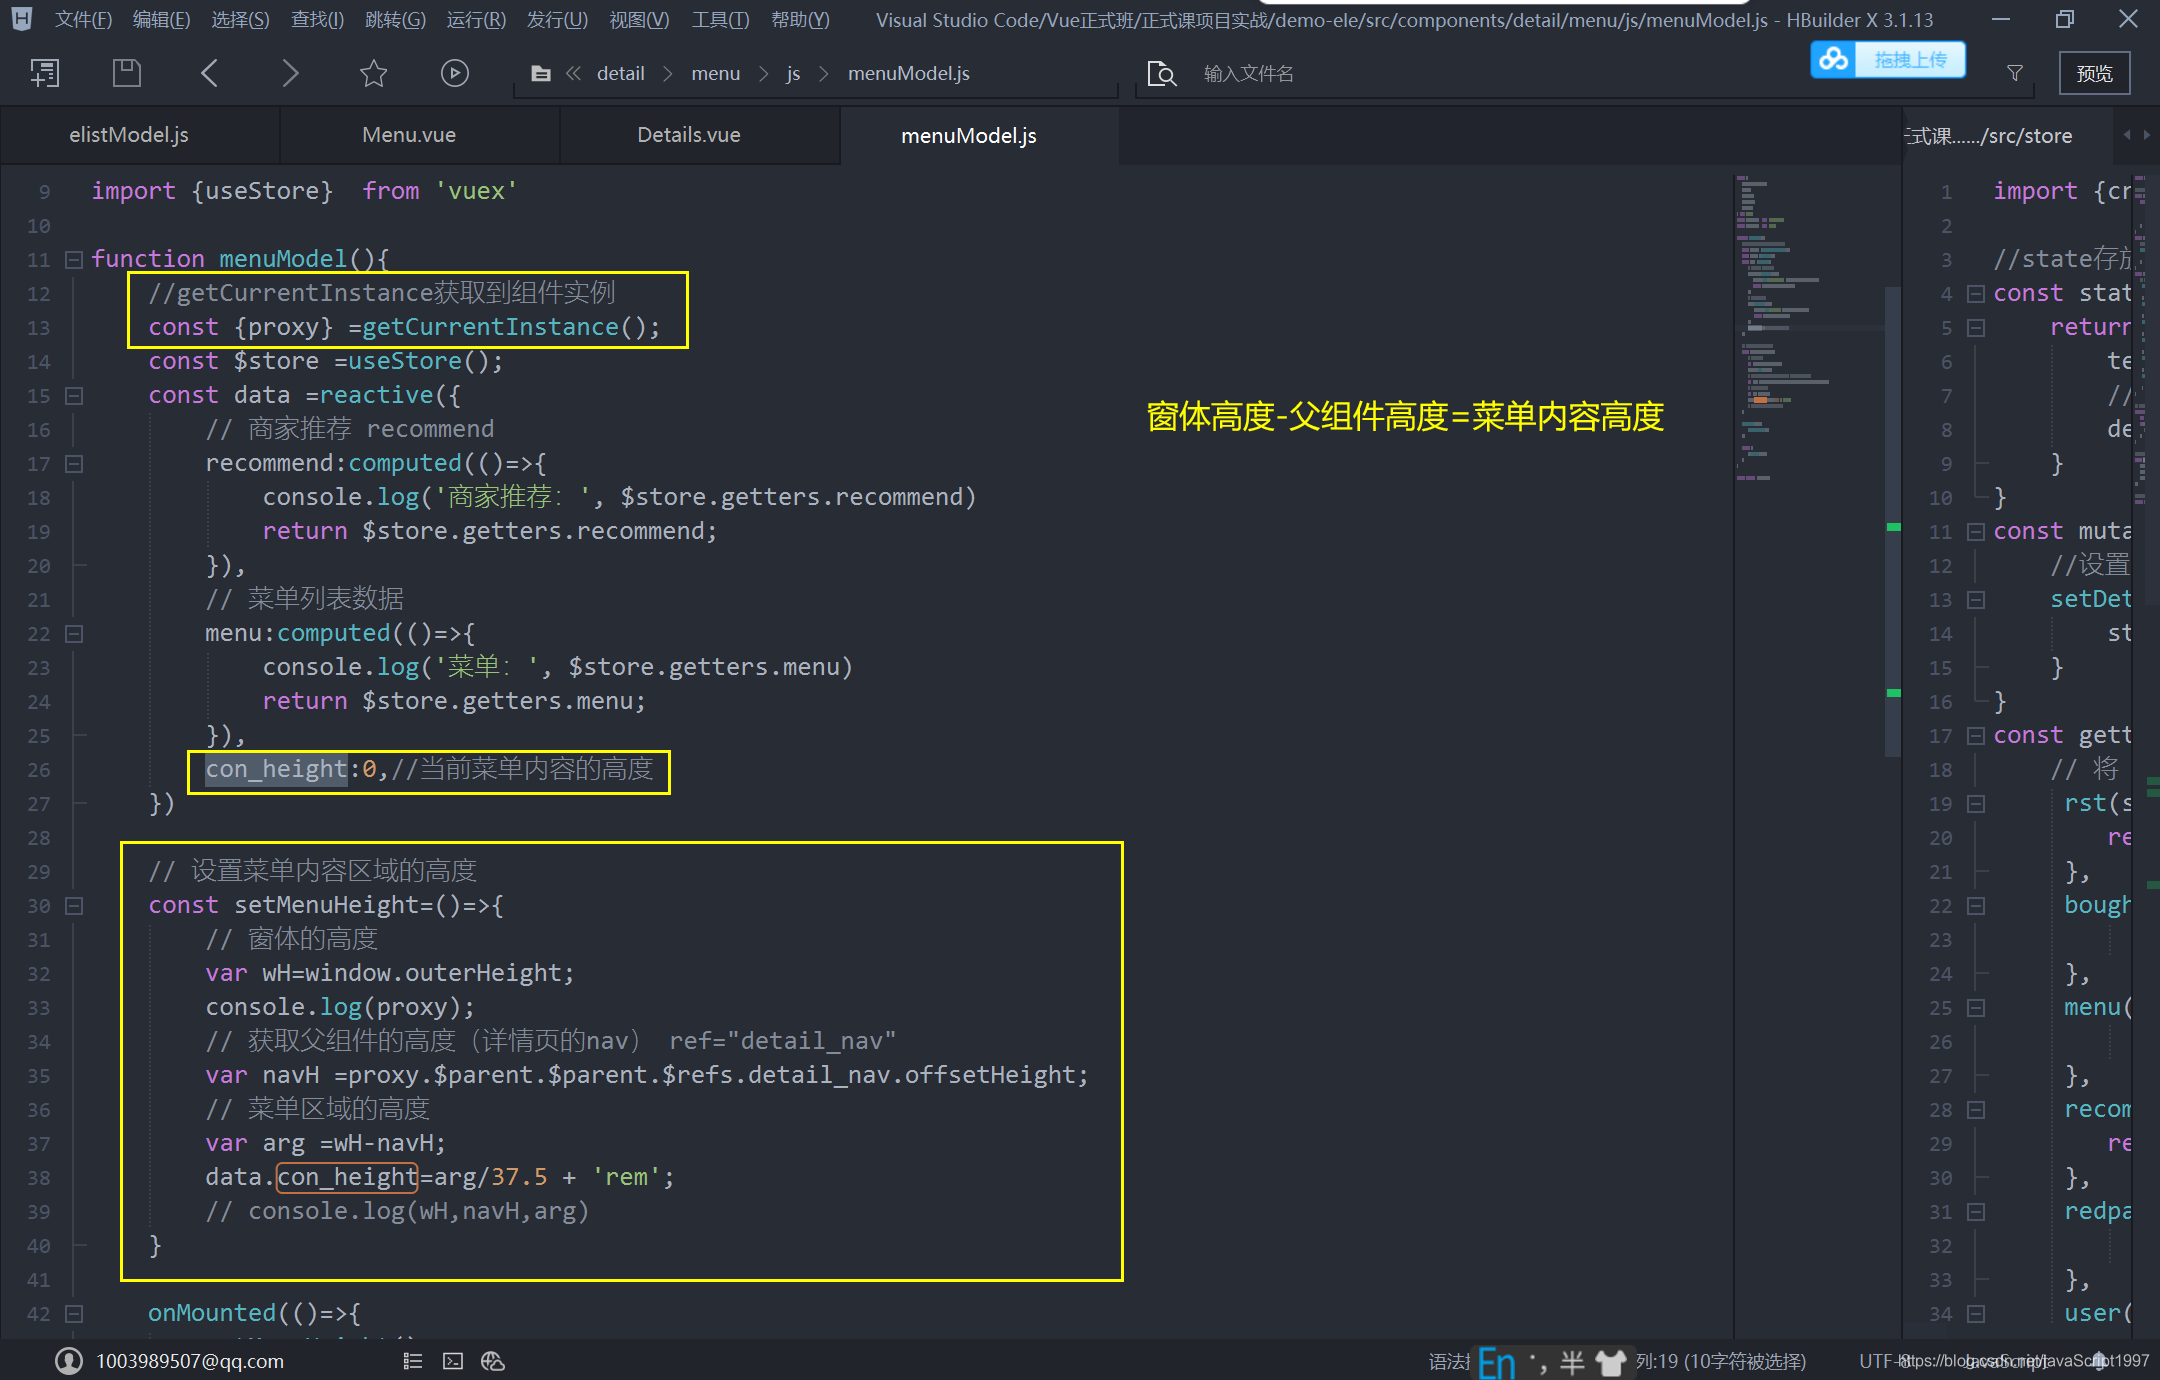Click the cloud upload icon
2160x1380 pixels.
click(1834, 60)
